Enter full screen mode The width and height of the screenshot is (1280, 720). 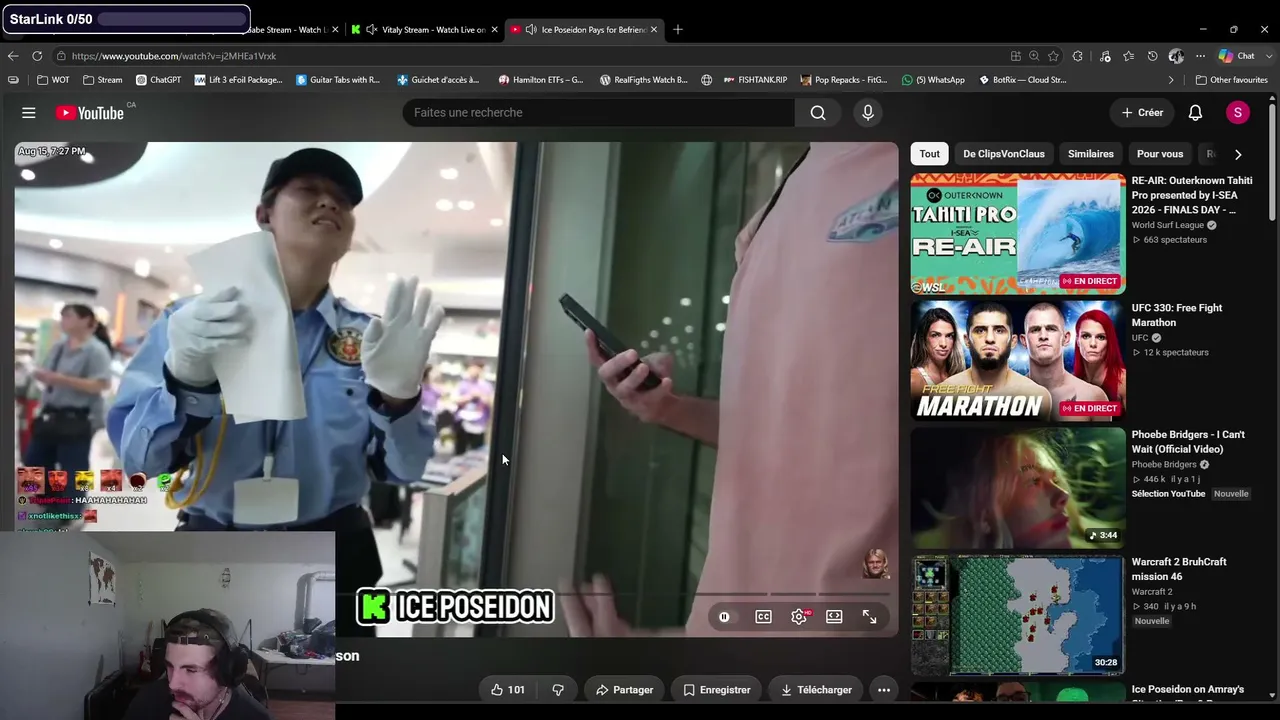869,617
